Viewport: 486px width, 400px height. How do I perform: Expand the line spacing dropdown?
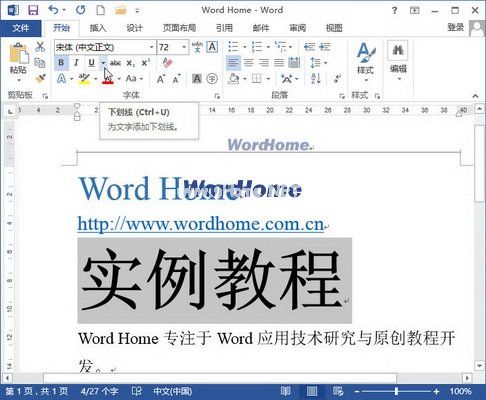(x=319, y=62)
